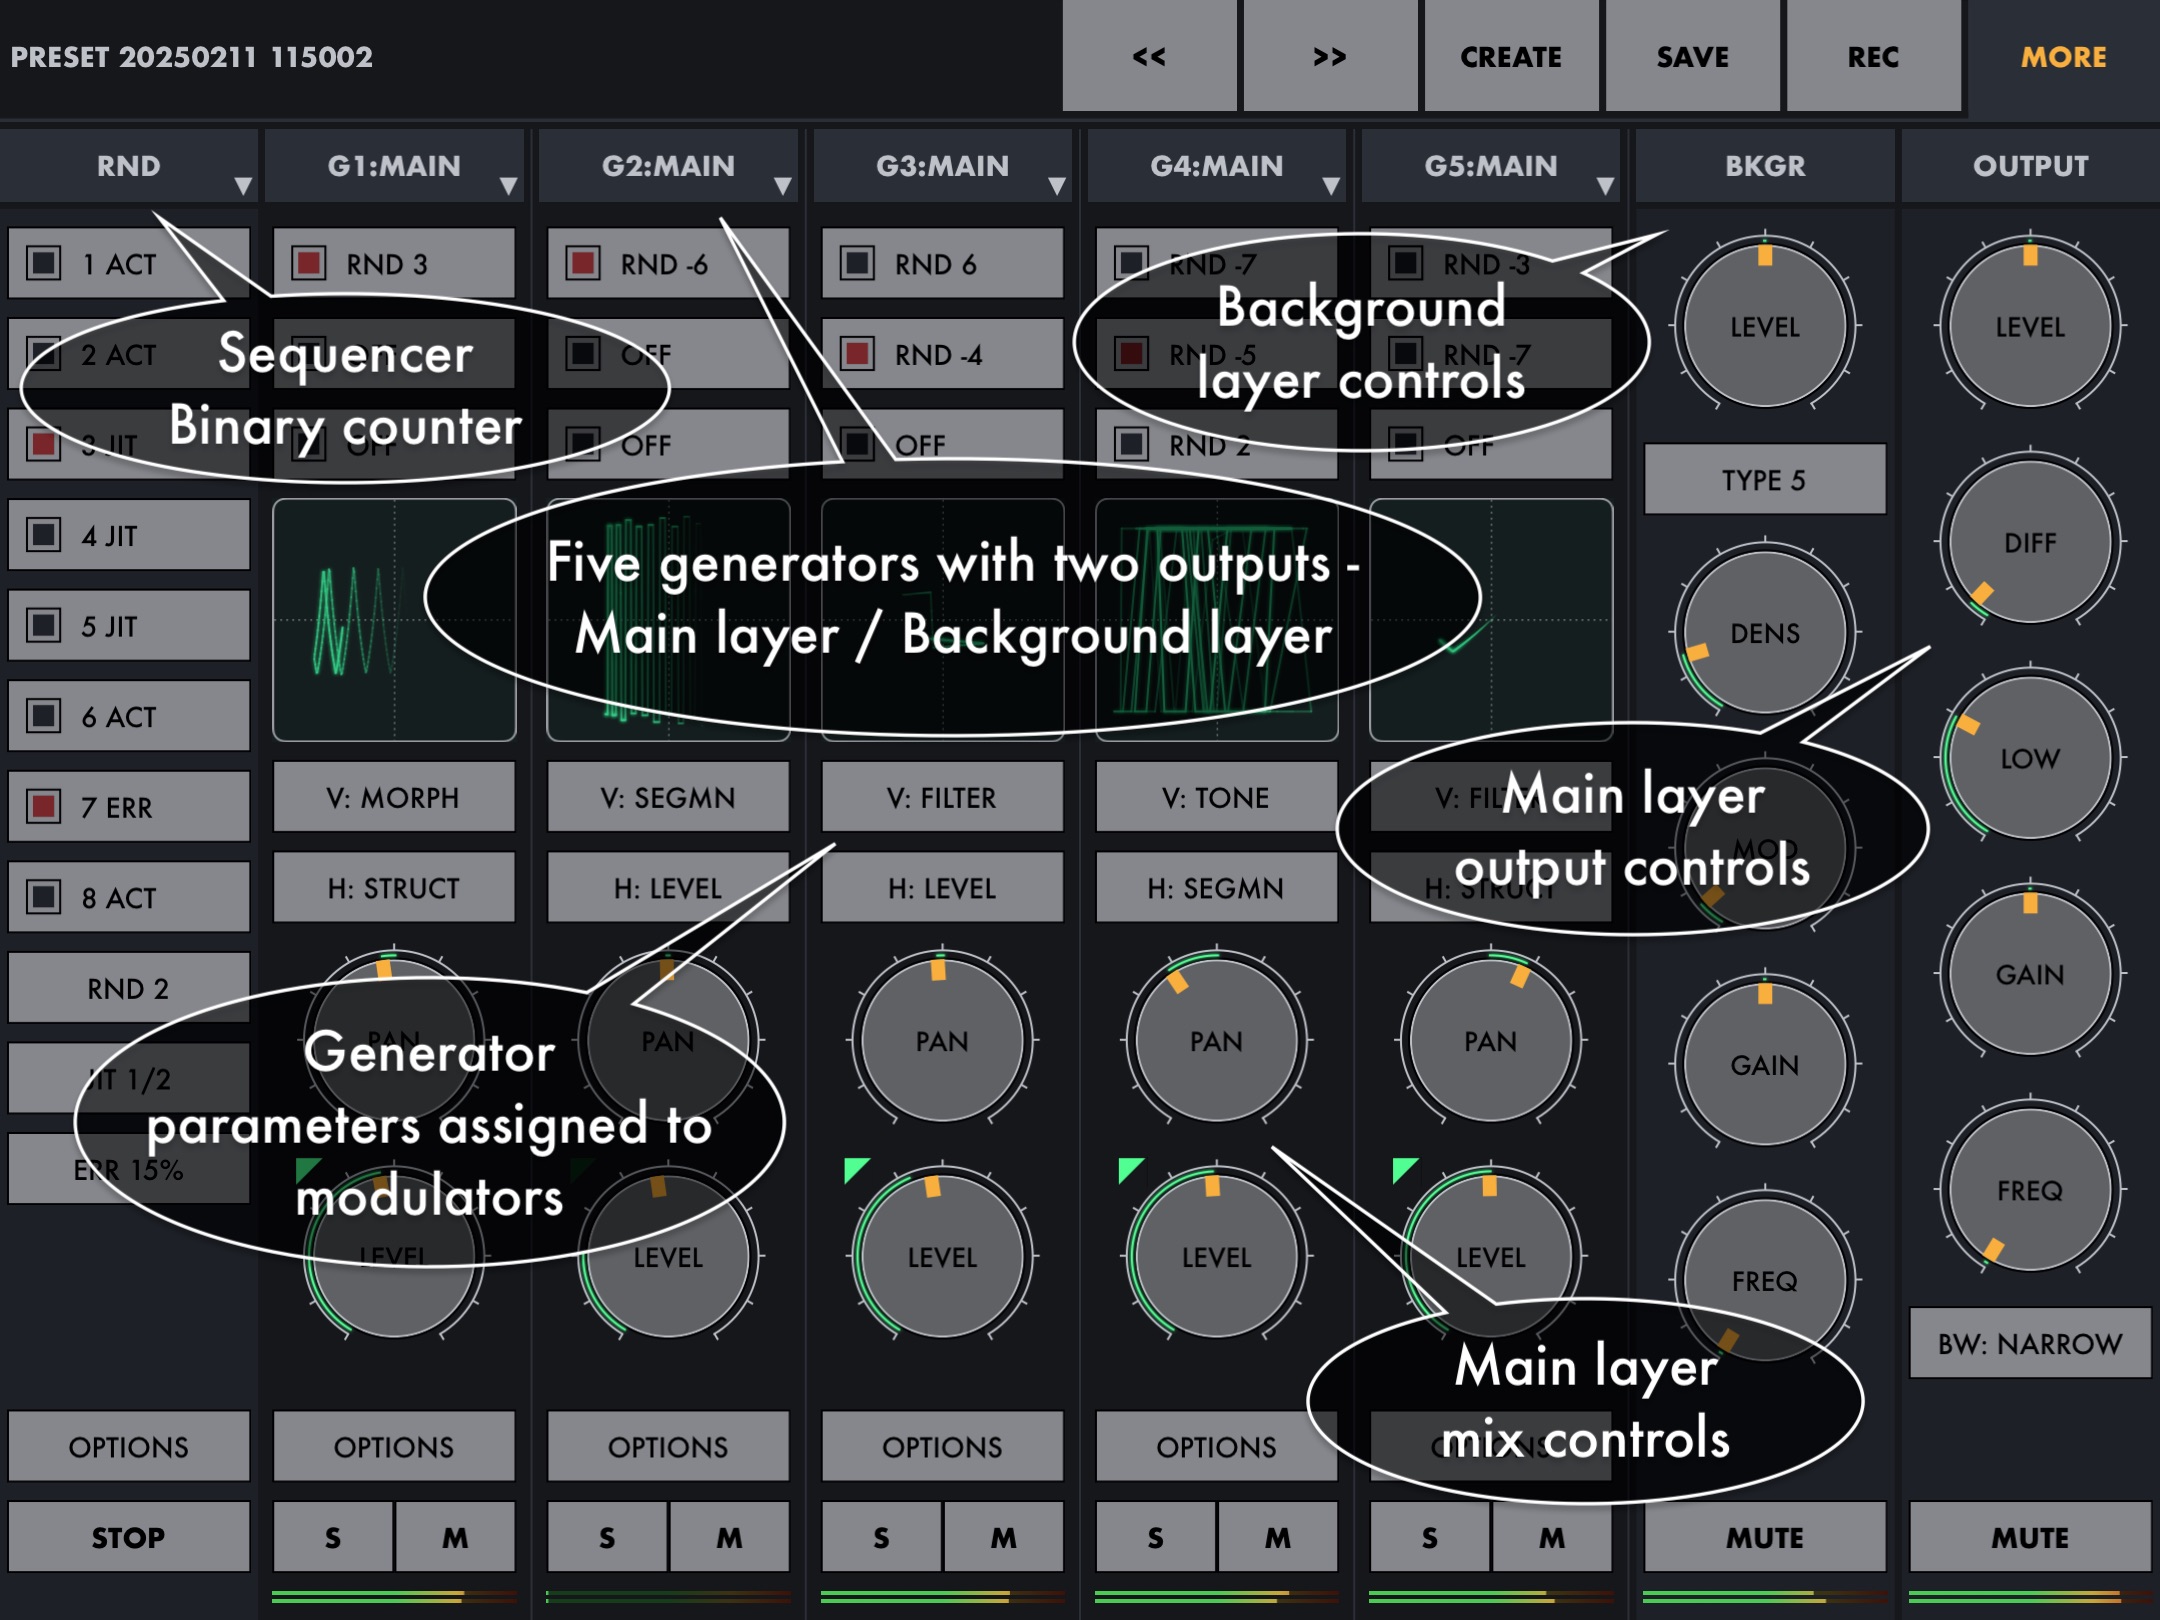Adjust the OUTPUT GAIN knob
The image size is (2160, 1620).
click(x=2030, y=974)
